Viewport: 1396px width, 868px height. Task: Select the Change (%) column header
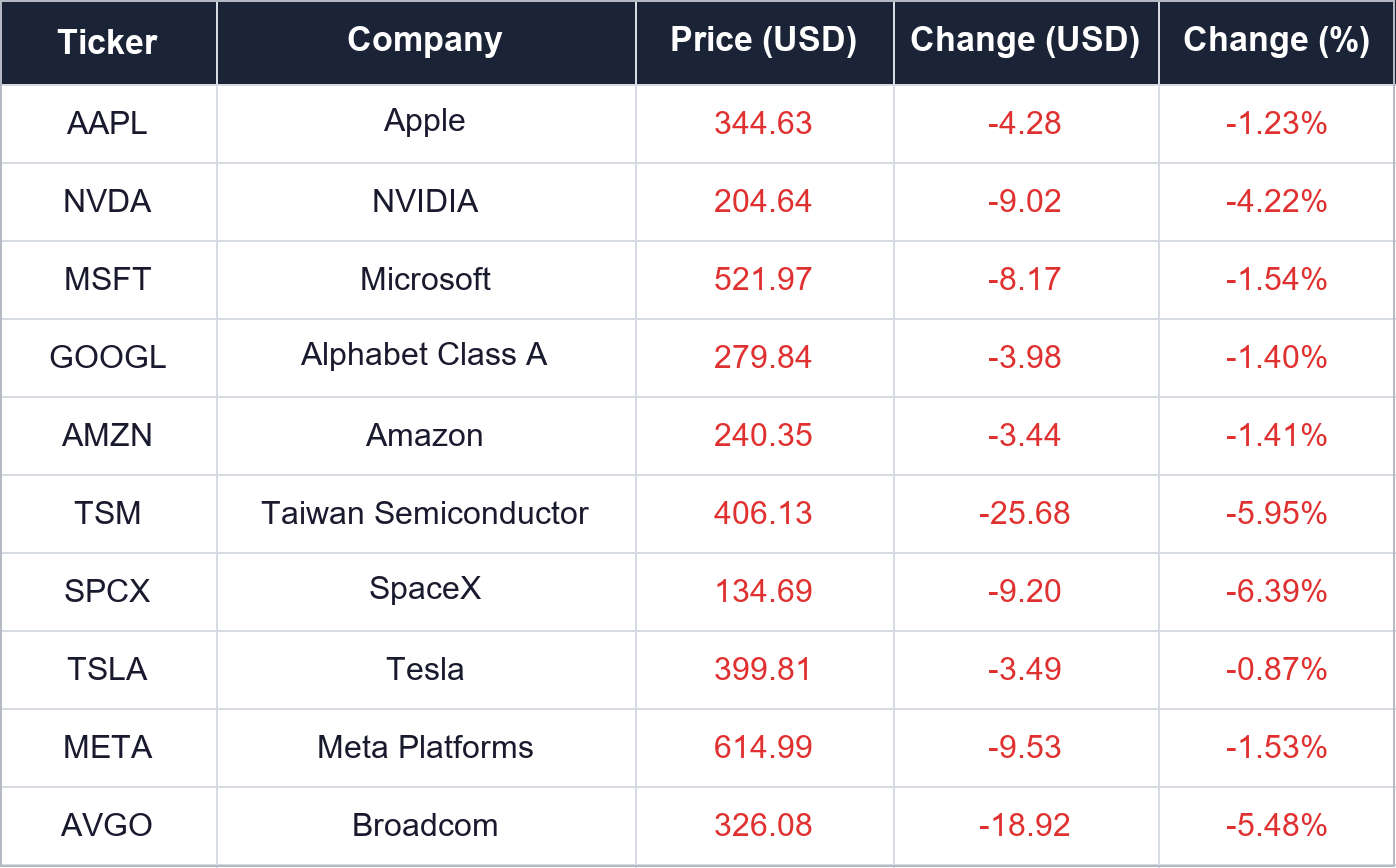1277,40
